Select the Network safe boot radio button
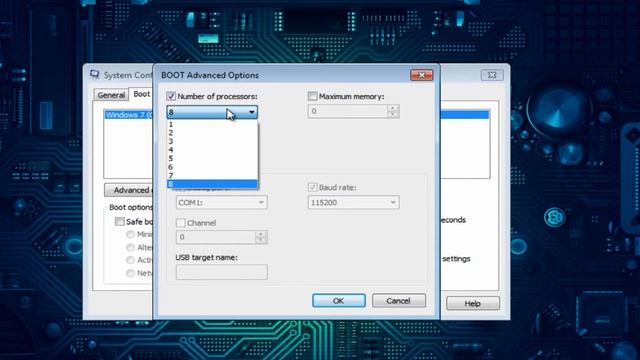The image size is (640, 360). tap(130, 273)
